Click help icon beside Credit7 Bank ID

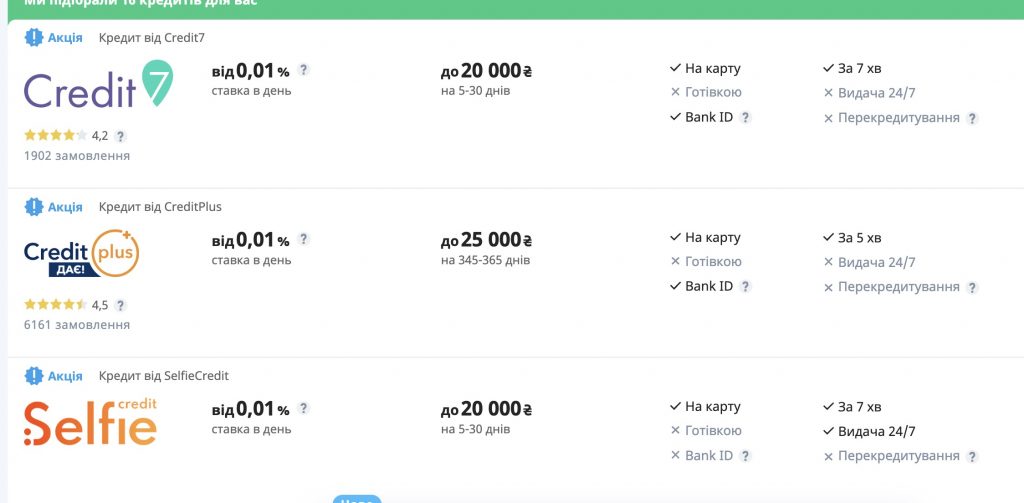coord(745,117)
